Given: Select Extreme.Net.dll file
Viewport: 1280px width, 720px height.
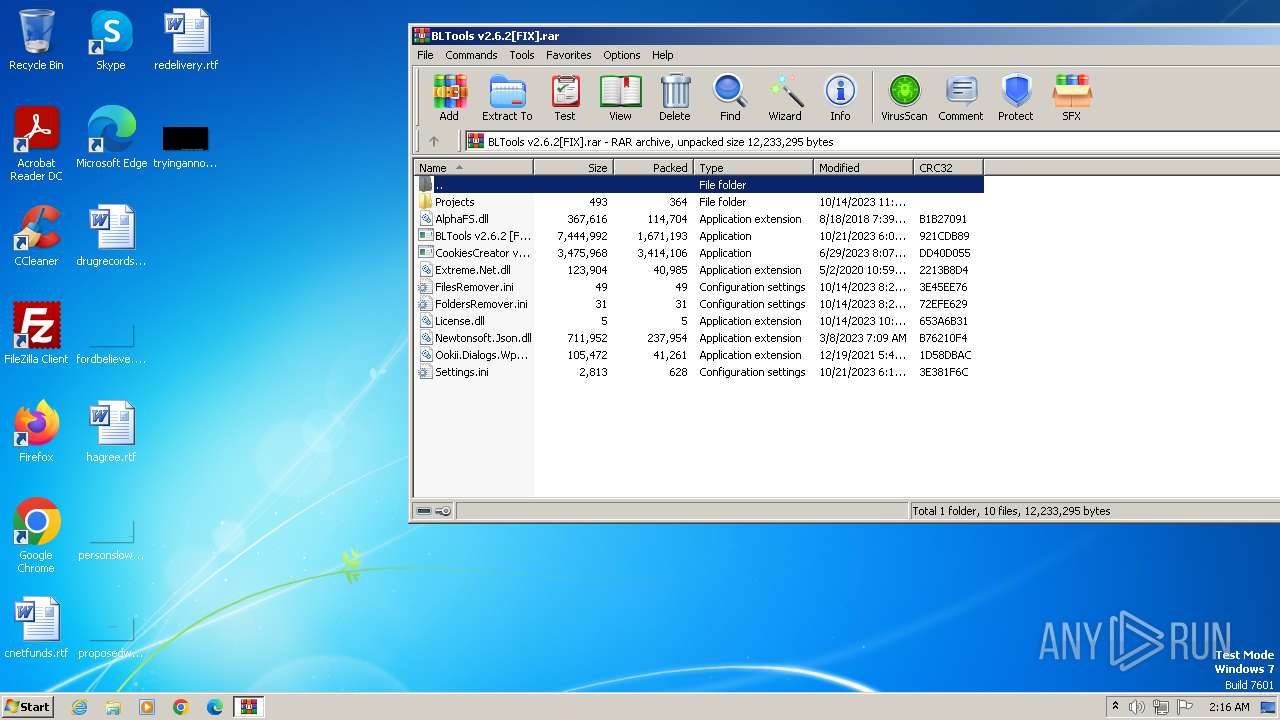Looking at the screenshot, I should coord(699,270).
